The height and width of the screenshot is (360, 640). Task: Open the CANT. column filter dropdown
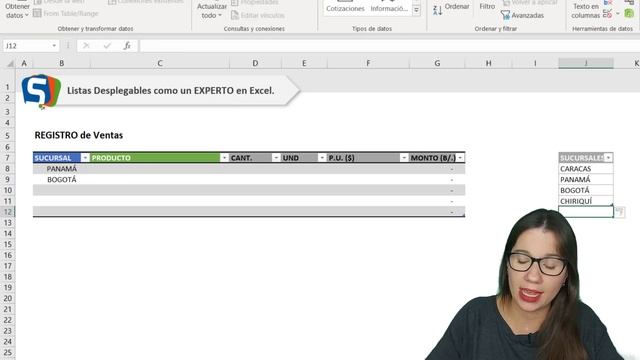tap(276, 158)
